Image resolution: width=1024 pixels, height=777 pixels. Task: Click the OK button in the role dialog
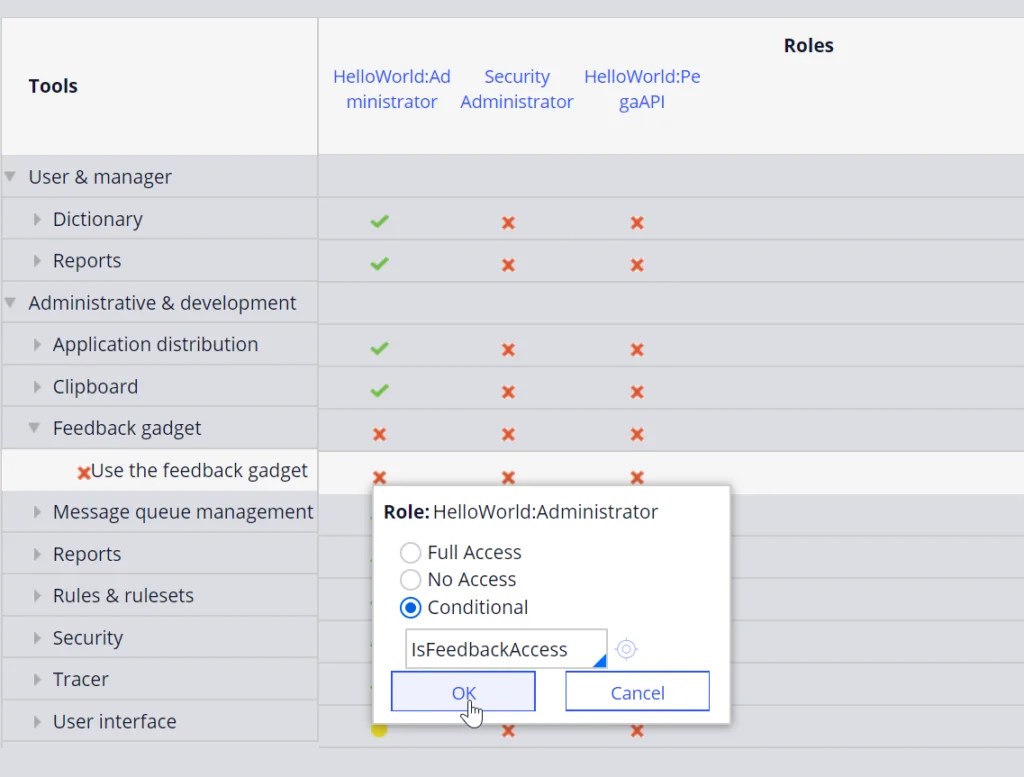[462, 691]
